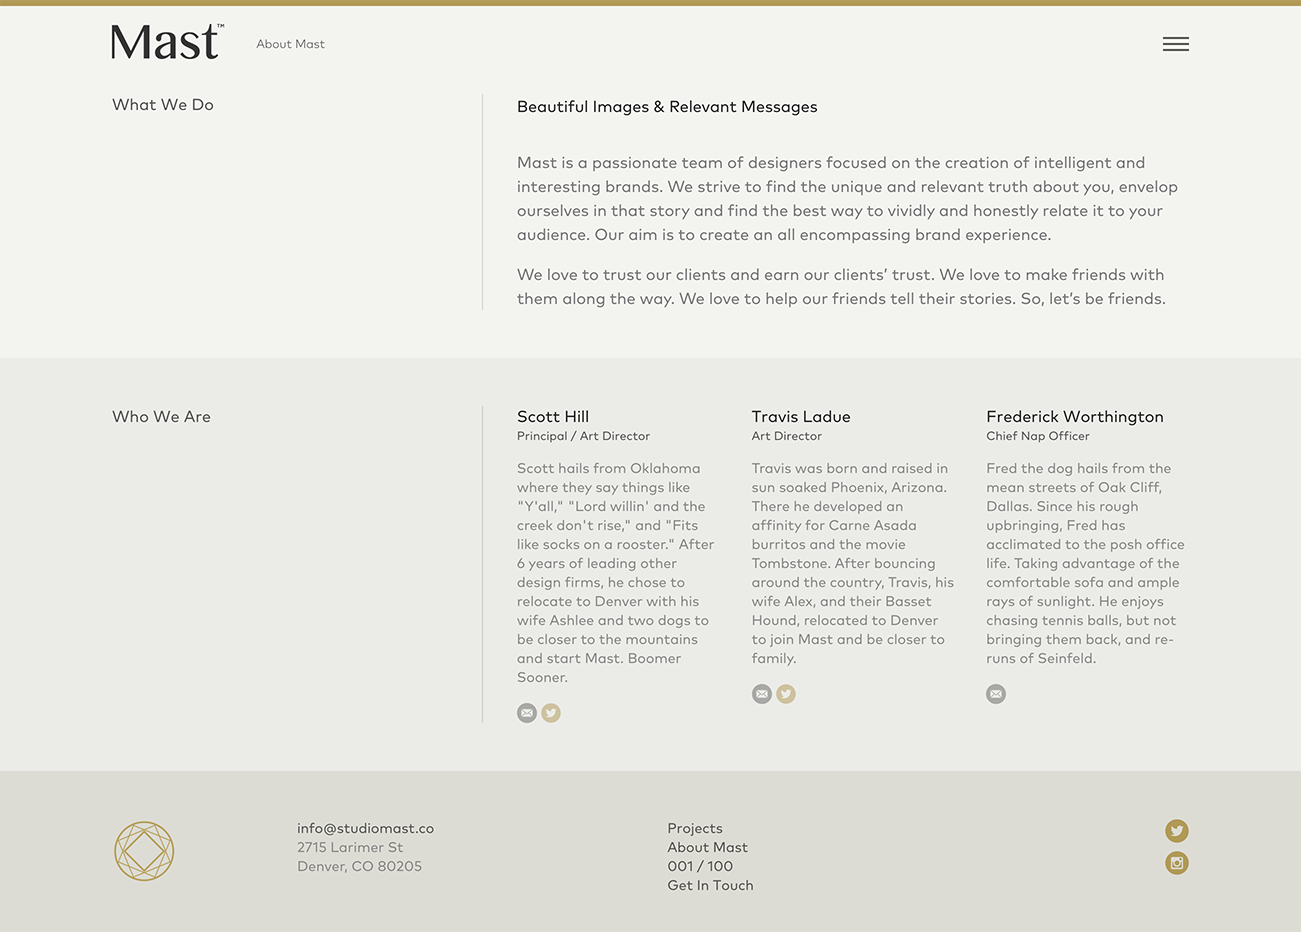
Task: Open the hamburger menu
Action: tap(1175, 44)
